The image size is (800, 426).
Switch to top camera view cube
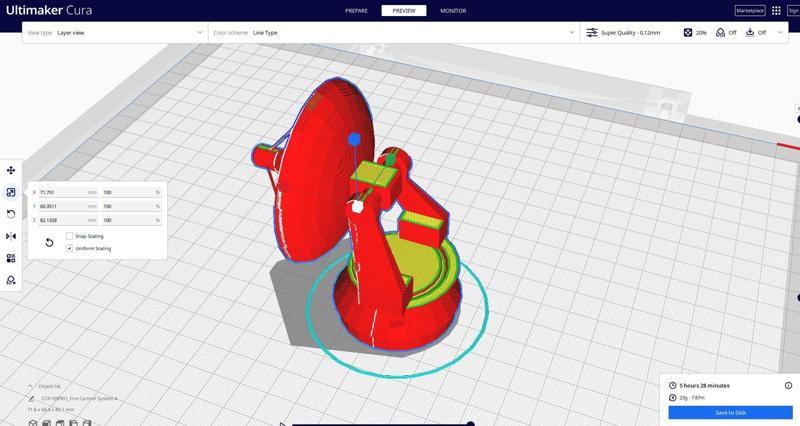click(x=60, y=423)
